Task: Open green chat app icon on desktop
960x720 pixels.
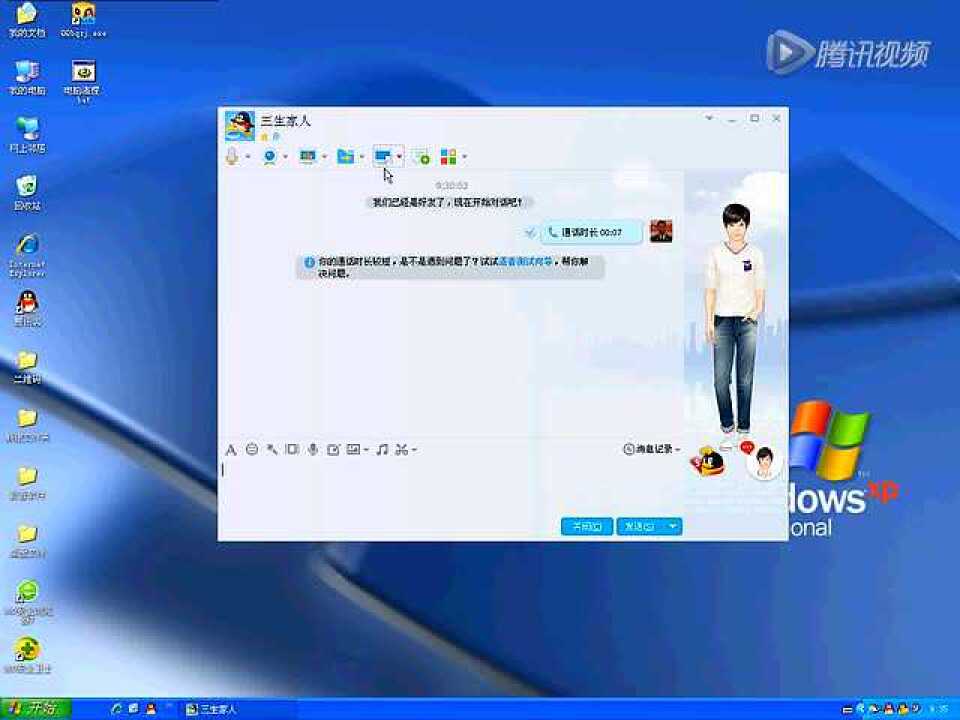Action: (28, 602)
